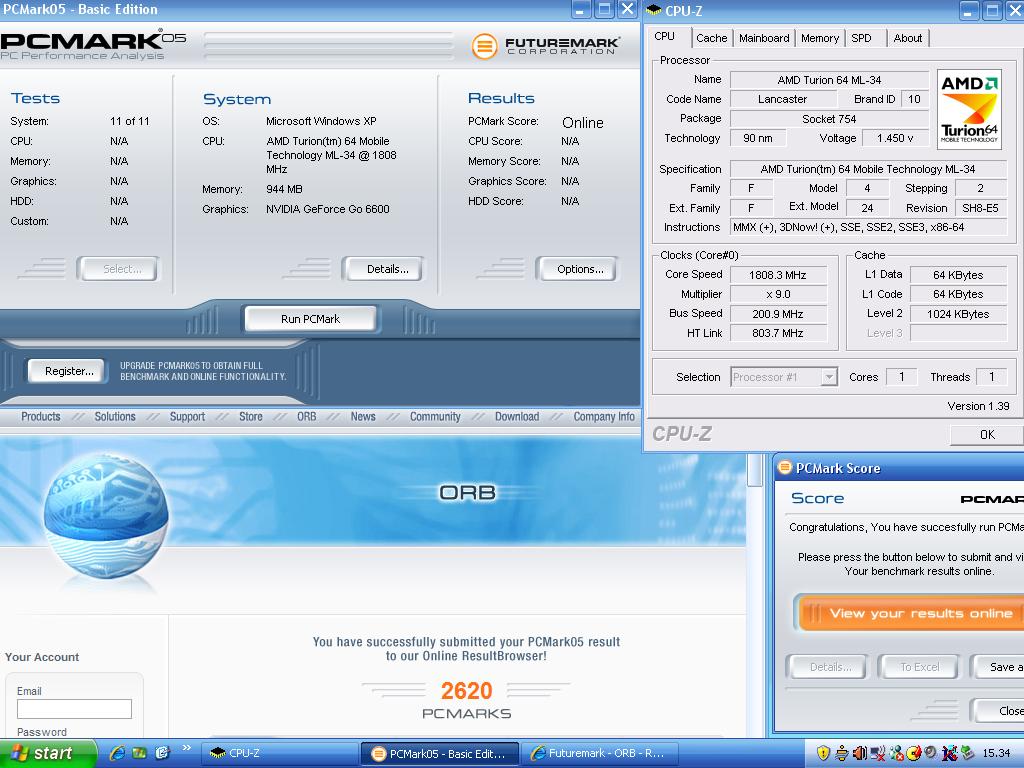Click the Run PCMark button
Screen dimensions: 1024x768
[311, 319]
